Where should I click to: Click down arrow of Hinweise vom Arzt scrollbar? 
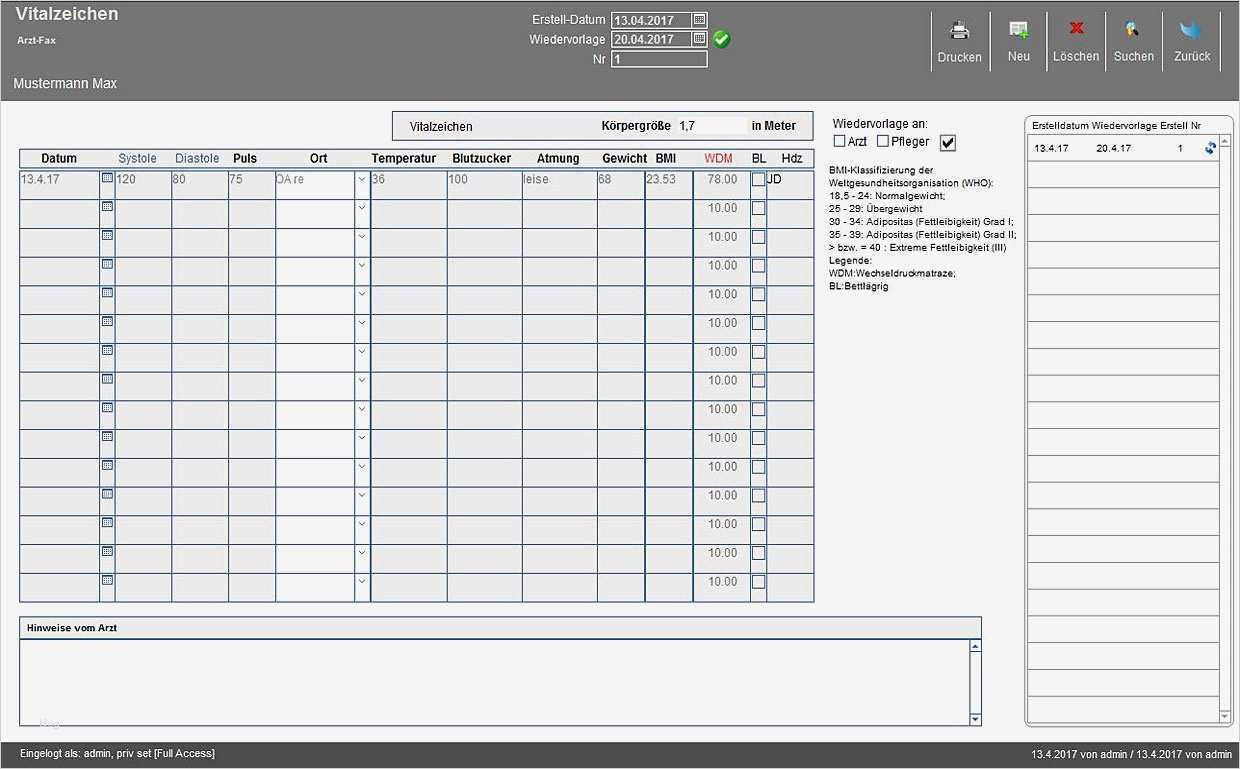coord(975,719)
